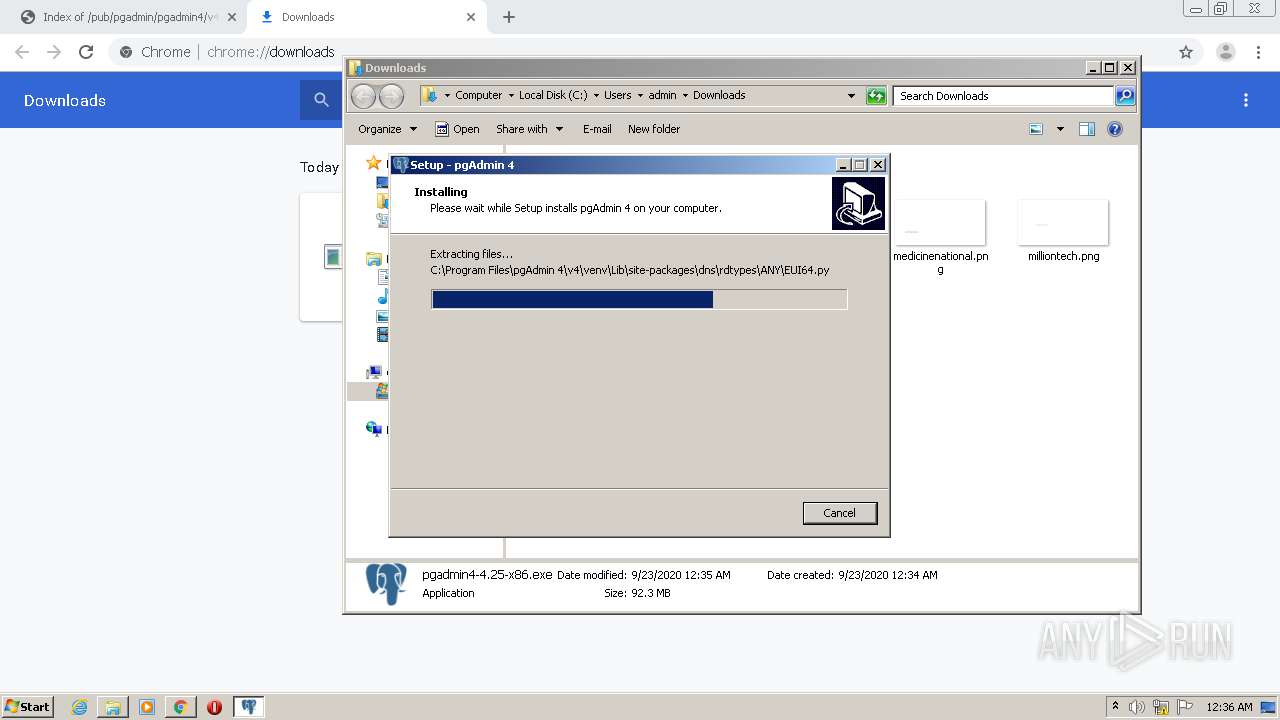Toggle the preview pane icon
This screenshot has width=1280, height=720.
(1087, 129)
